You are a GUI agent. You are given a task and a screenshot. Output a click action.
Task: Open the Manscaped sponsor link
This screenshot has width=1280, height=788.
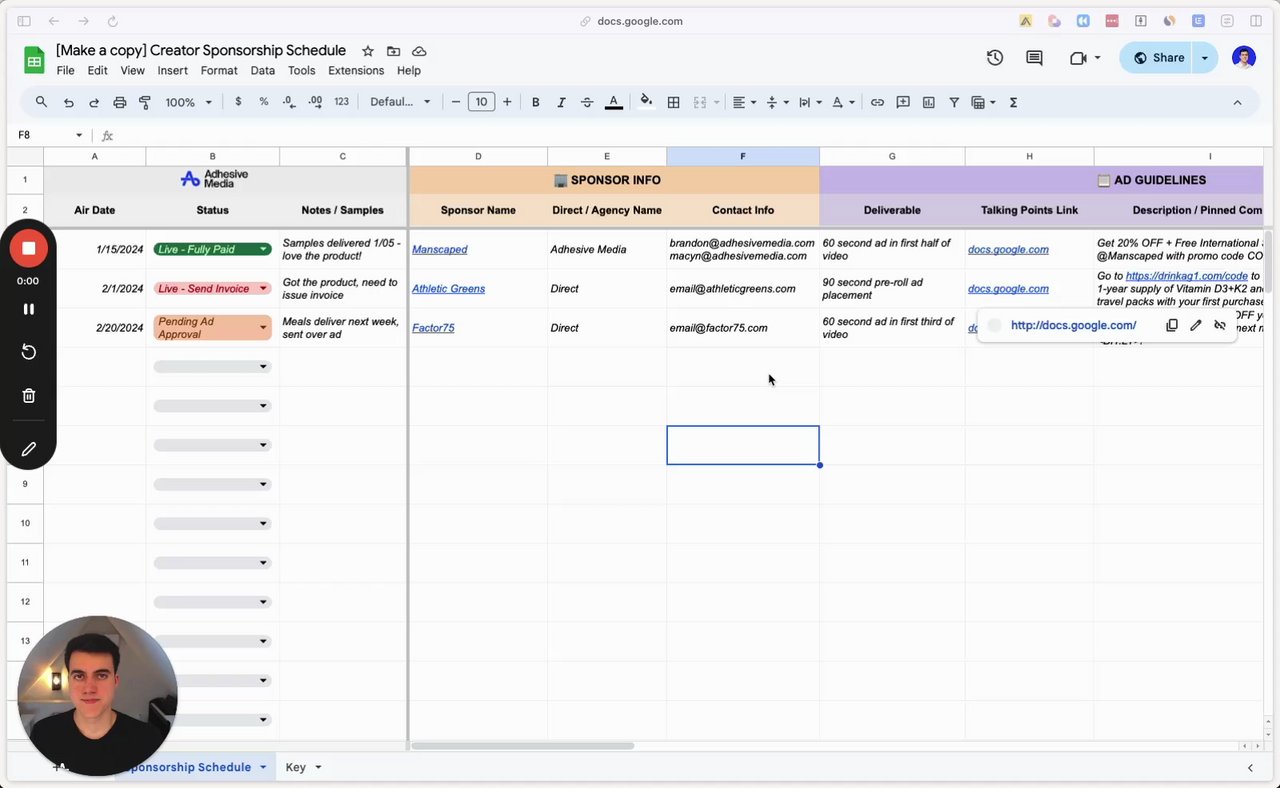coord(440,249)
